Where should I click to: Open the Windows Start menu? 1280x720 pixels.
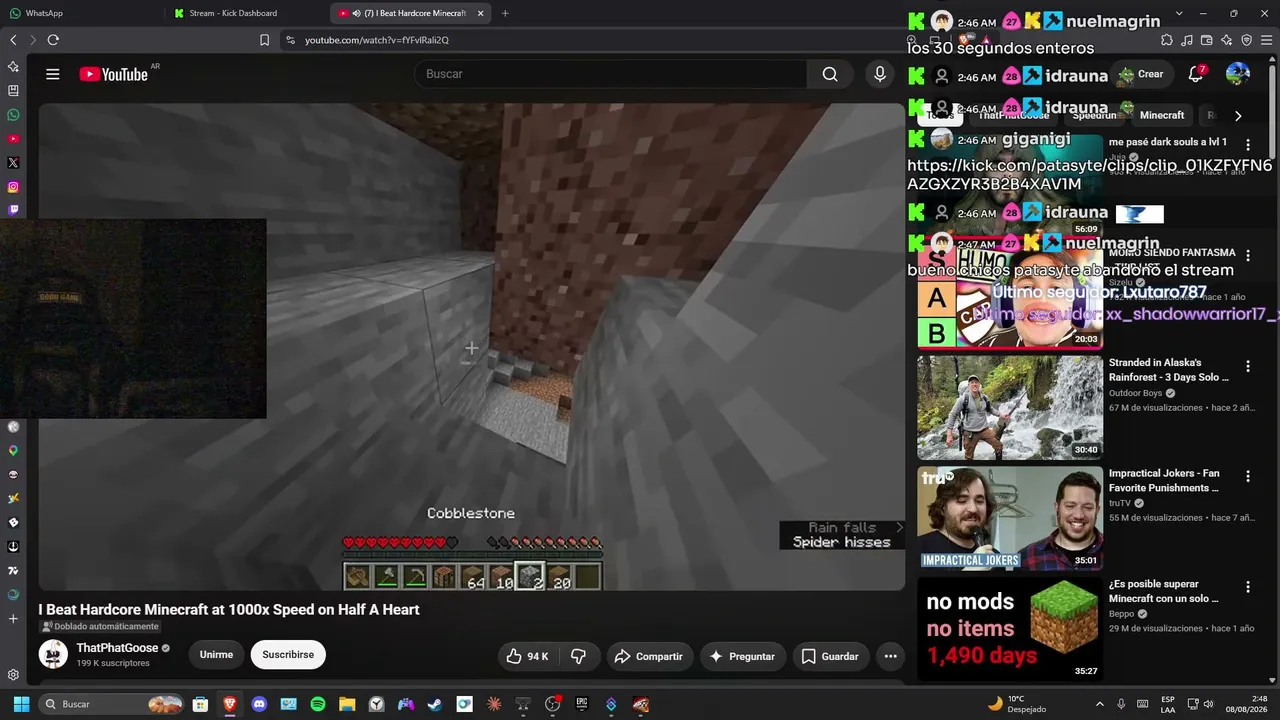[x=21, y=704]
